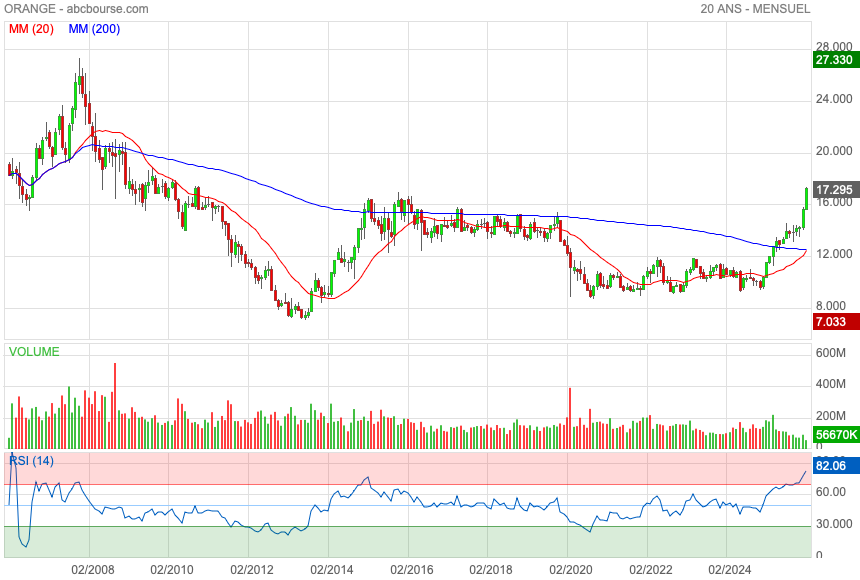Select the RSI (14) indicator label
The height and width of the screenshot is (580, 860).
click(x=32, y=460)
